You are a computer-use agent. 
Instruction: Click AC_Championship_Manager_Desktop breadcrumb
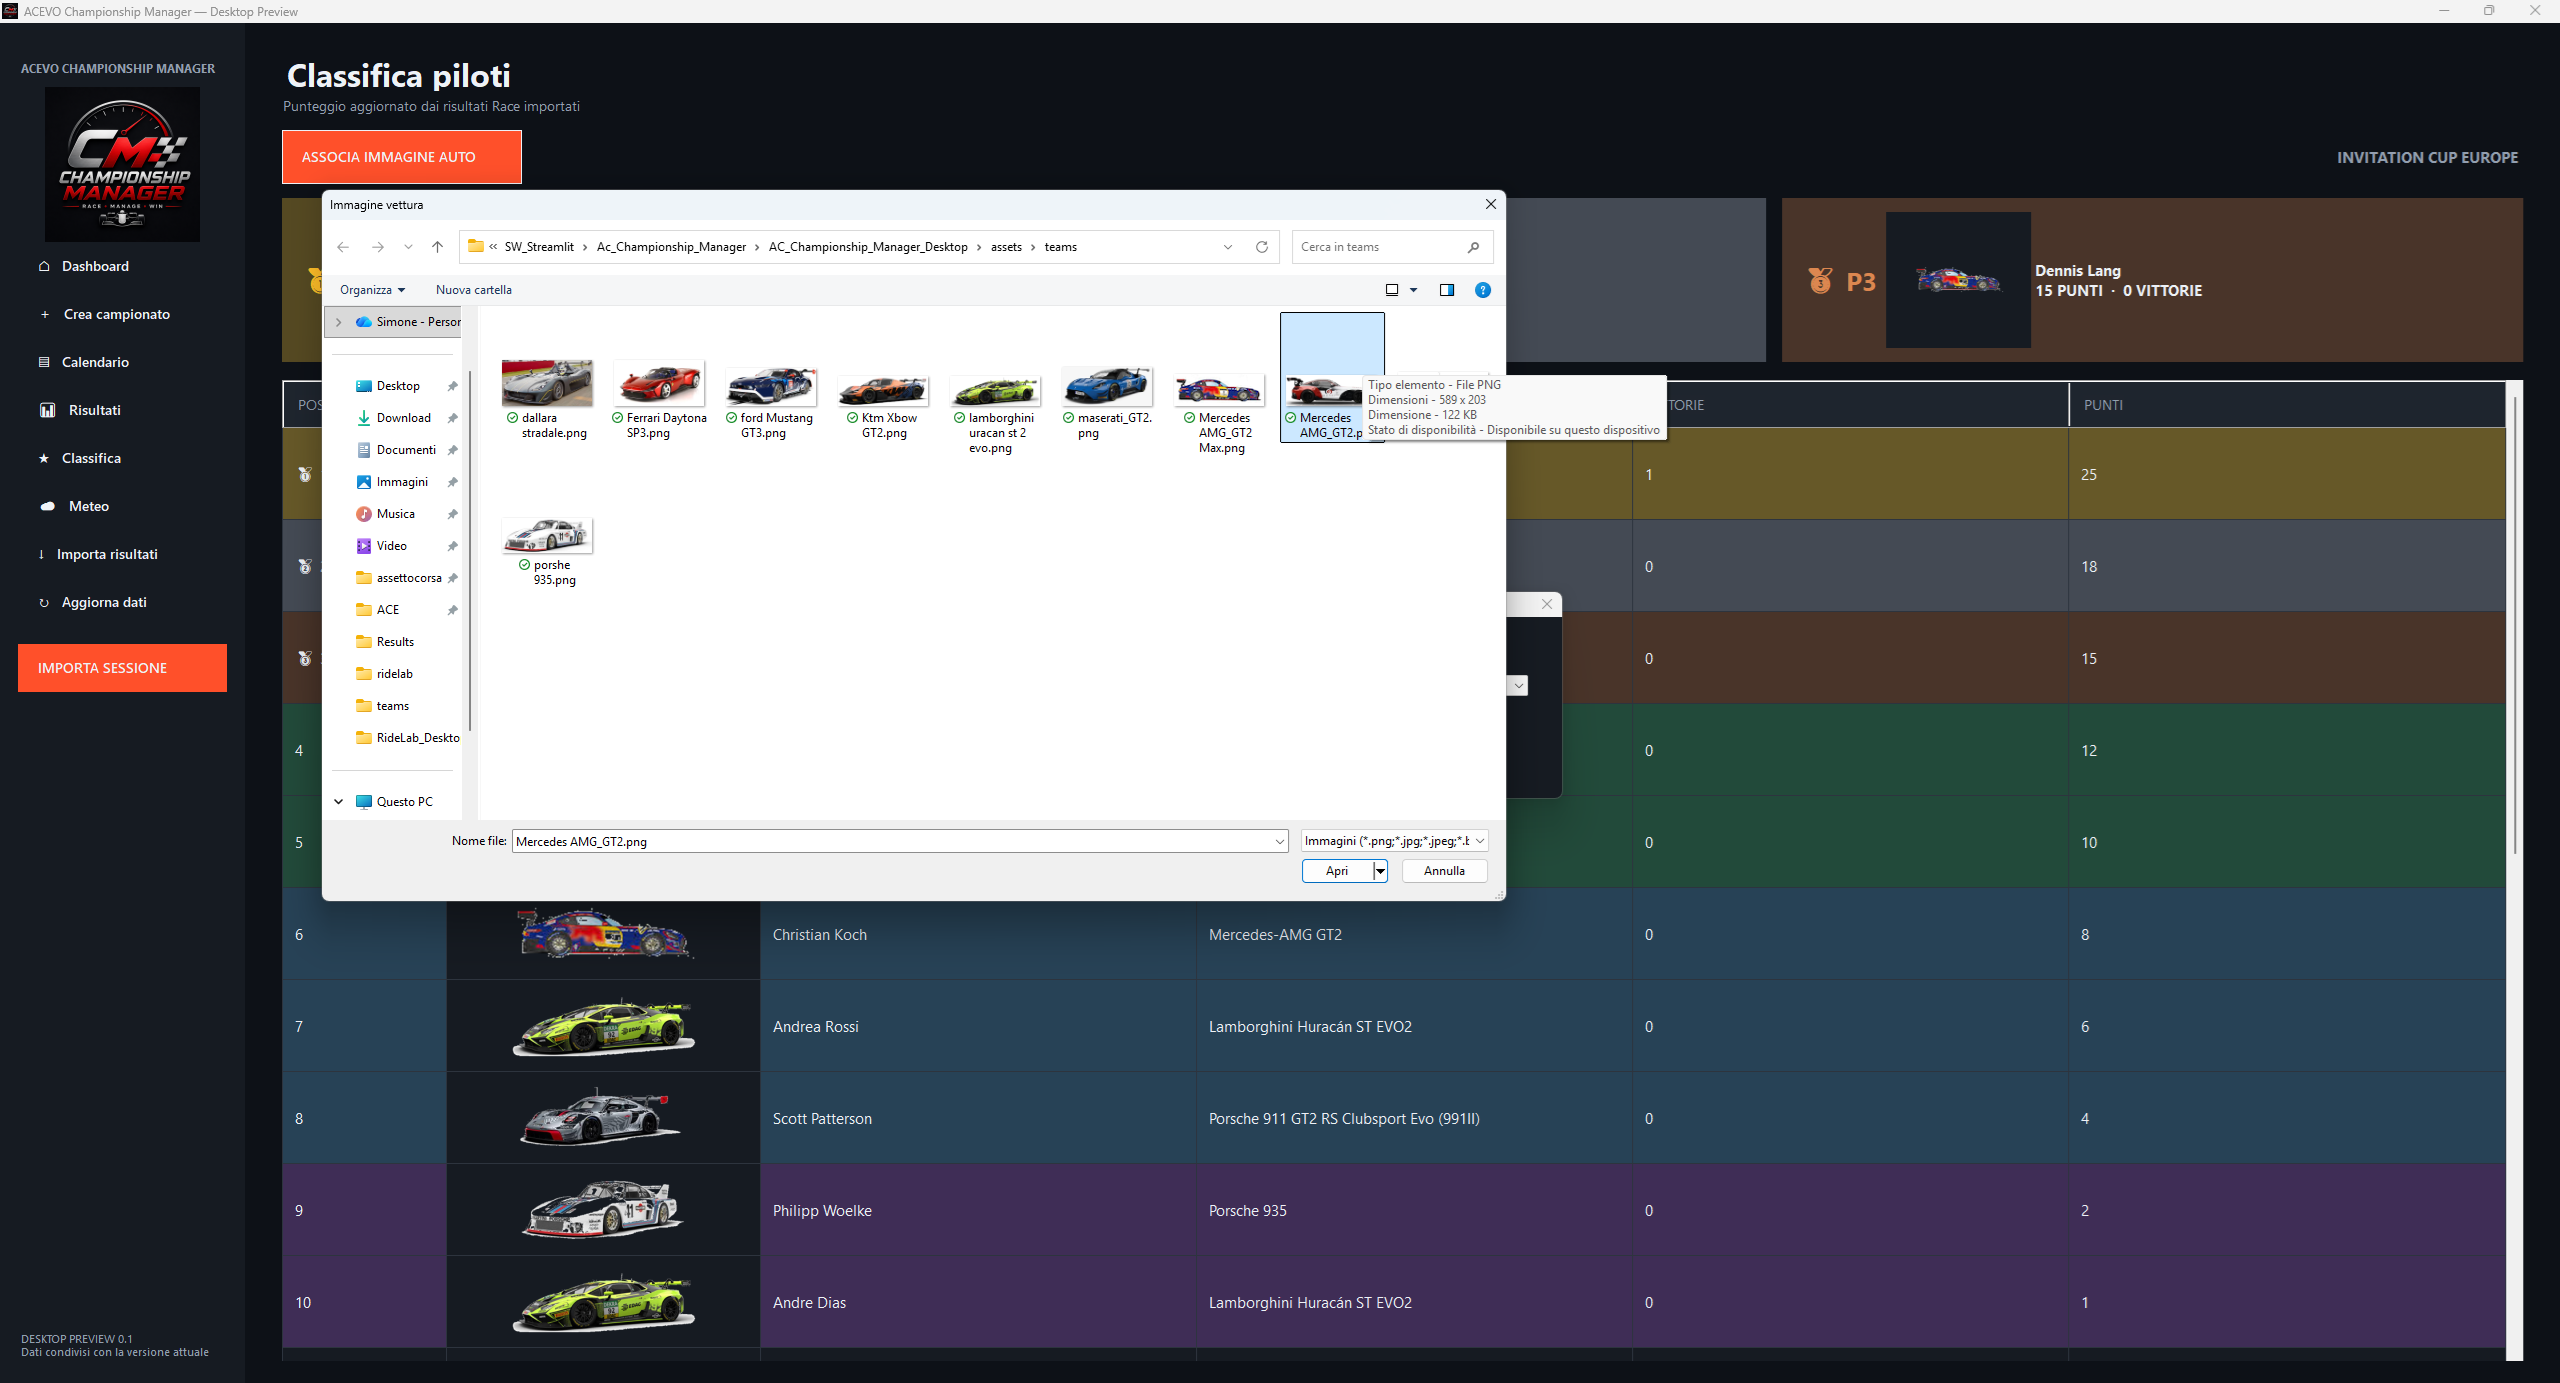click(x=868, y=247)
